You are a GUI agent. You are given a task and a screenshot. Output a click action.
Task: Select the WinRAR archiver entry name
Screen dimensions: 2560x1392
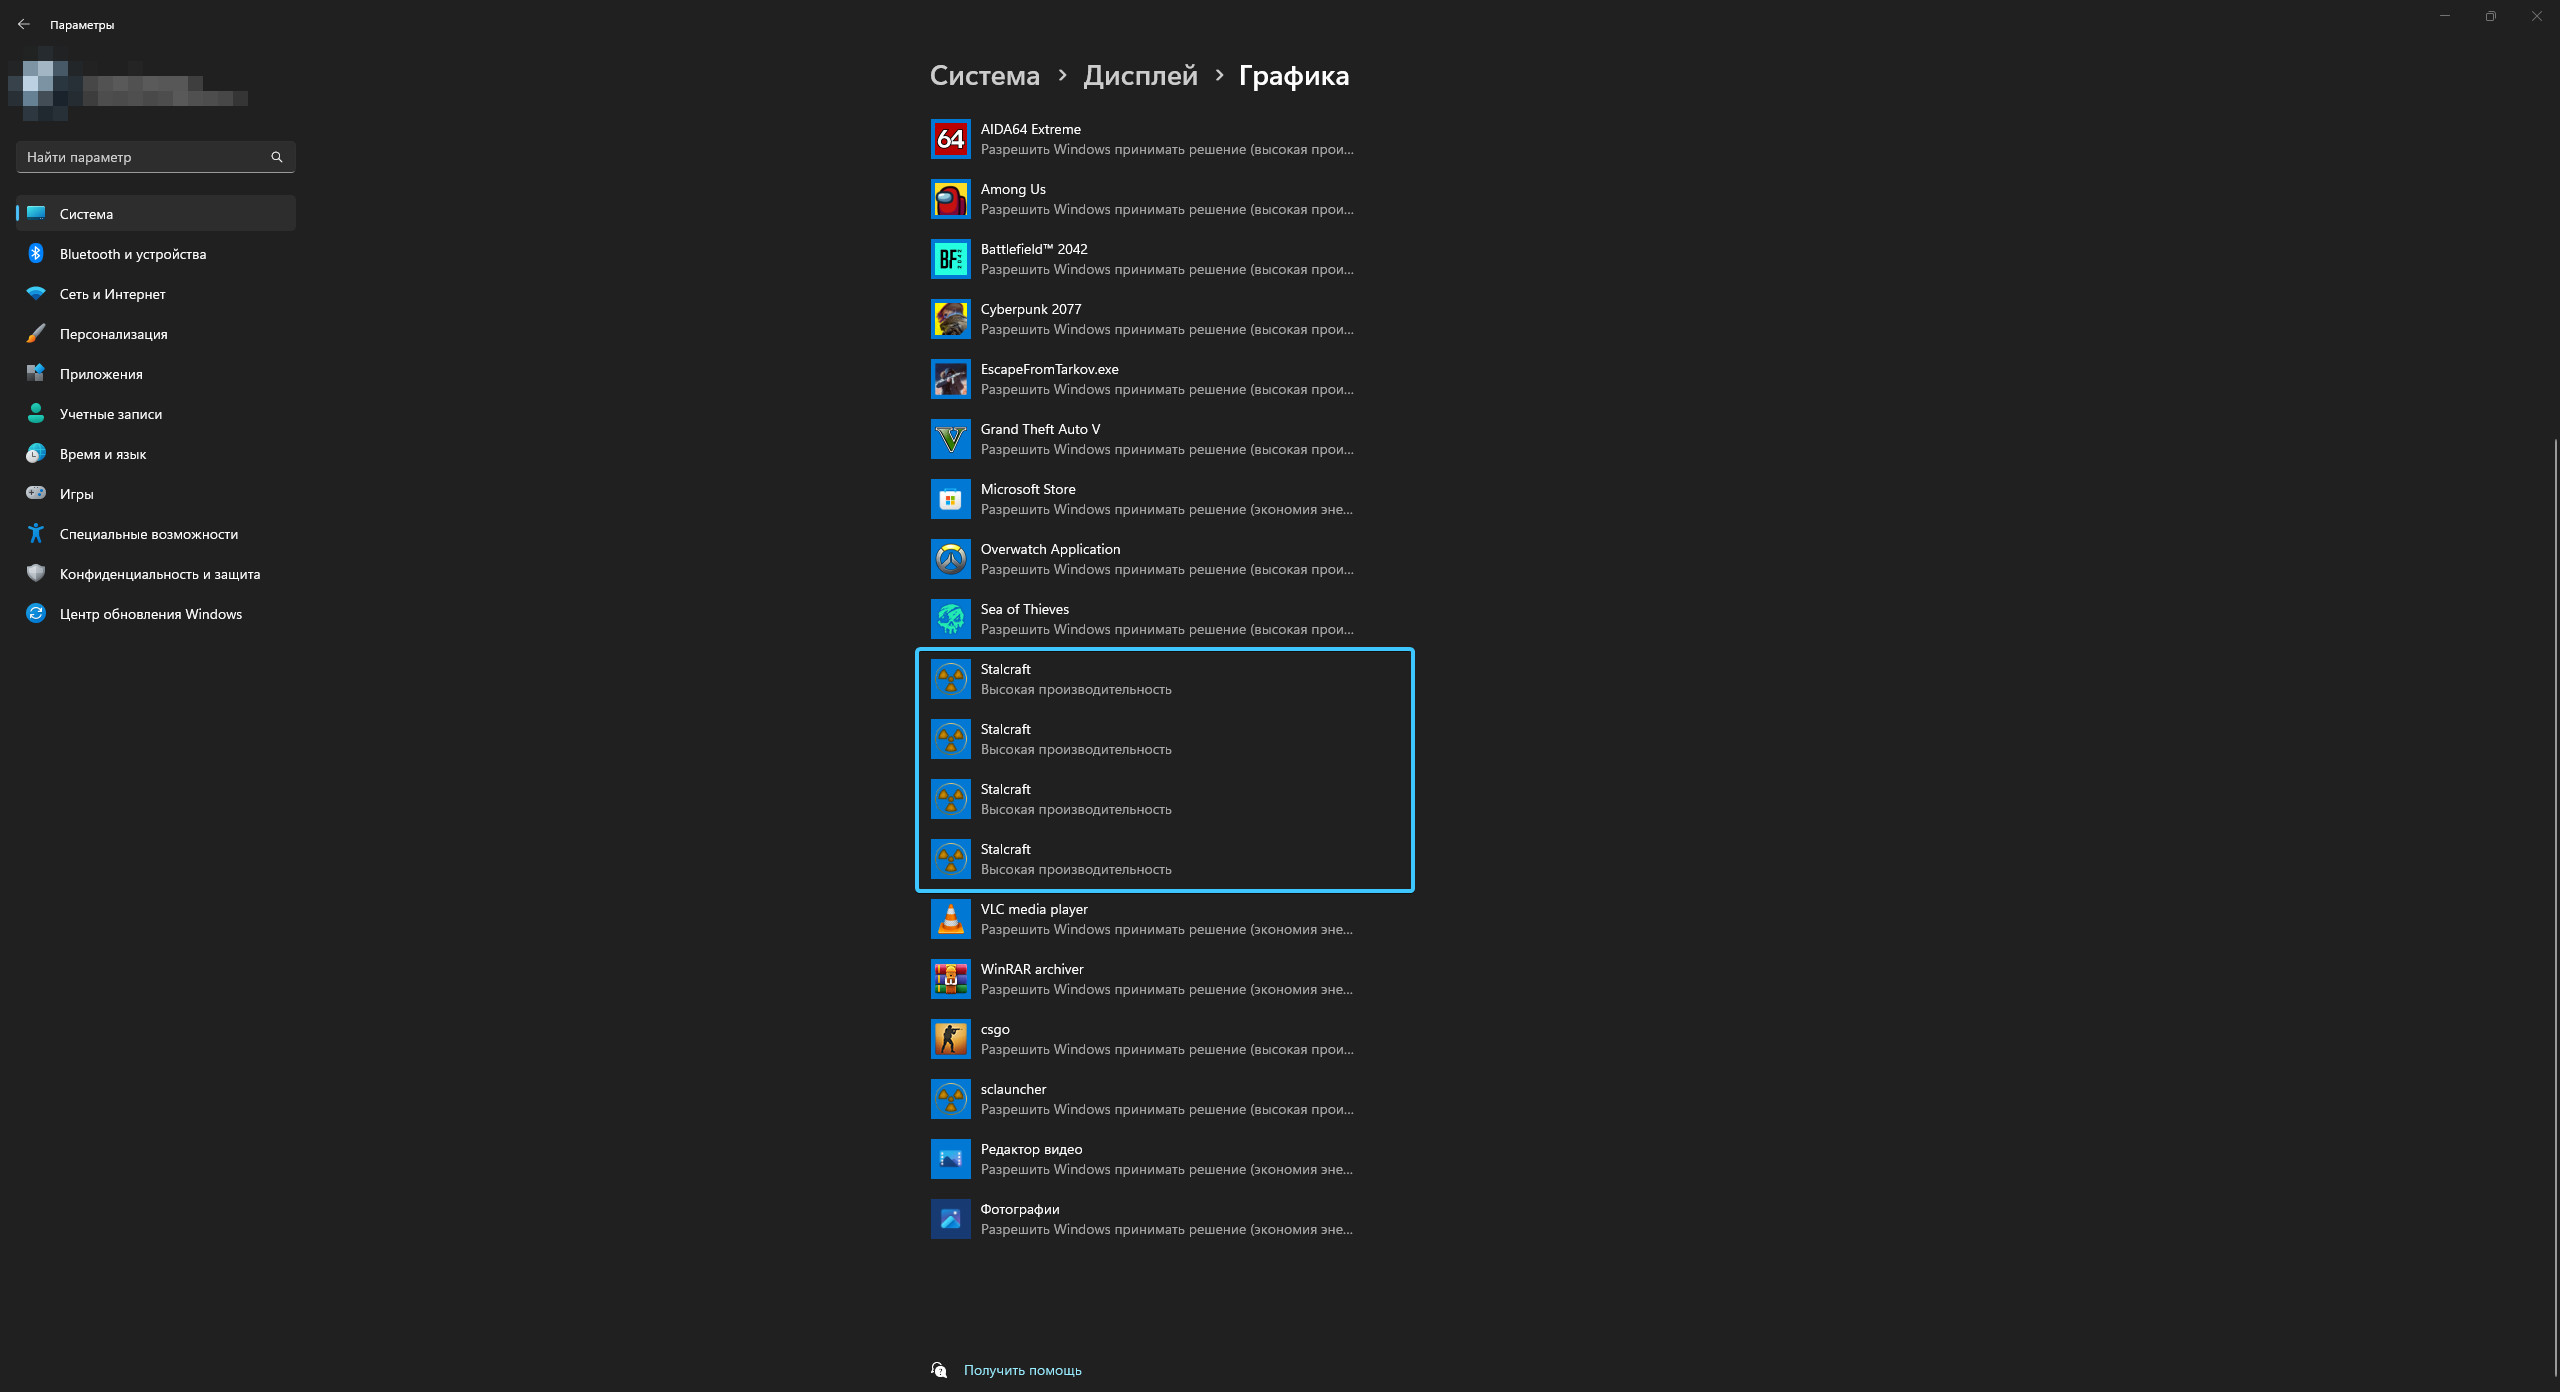(x=1031, y=969)
